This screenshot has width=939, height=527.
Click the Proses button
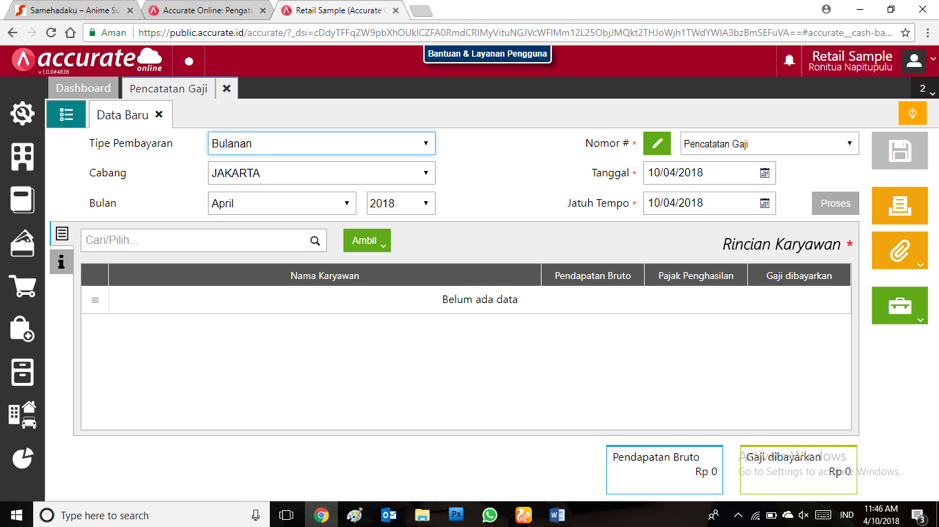pyautogui.click(x=835, y=203)
